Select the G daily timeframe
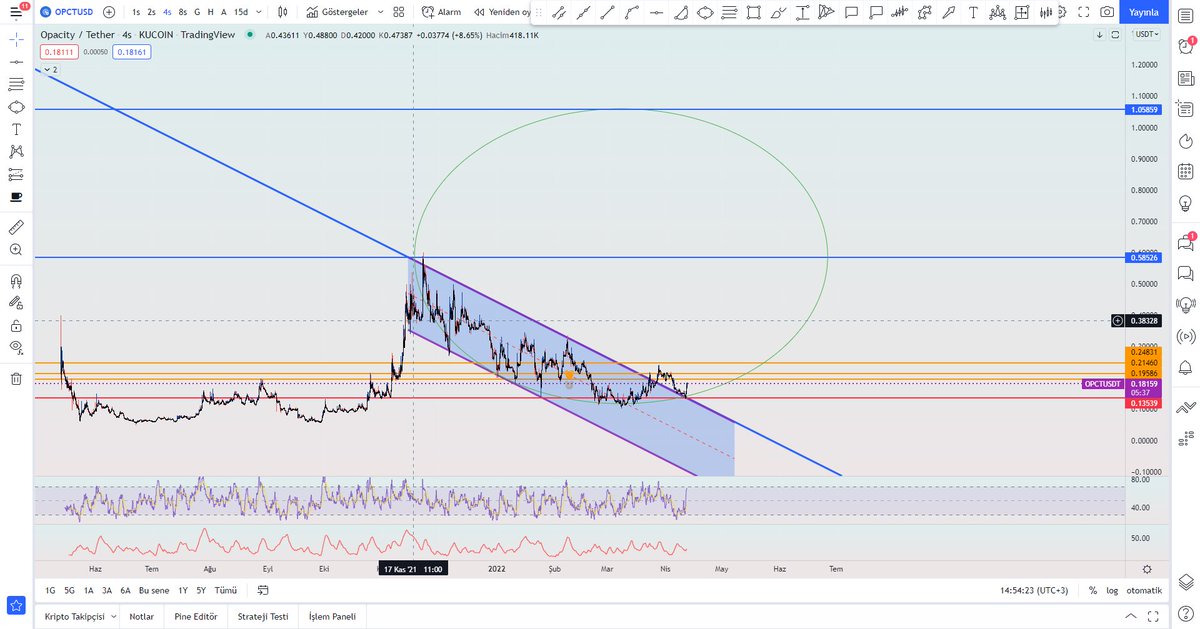This screenshot has height=629, width=1200. point(197,12)
